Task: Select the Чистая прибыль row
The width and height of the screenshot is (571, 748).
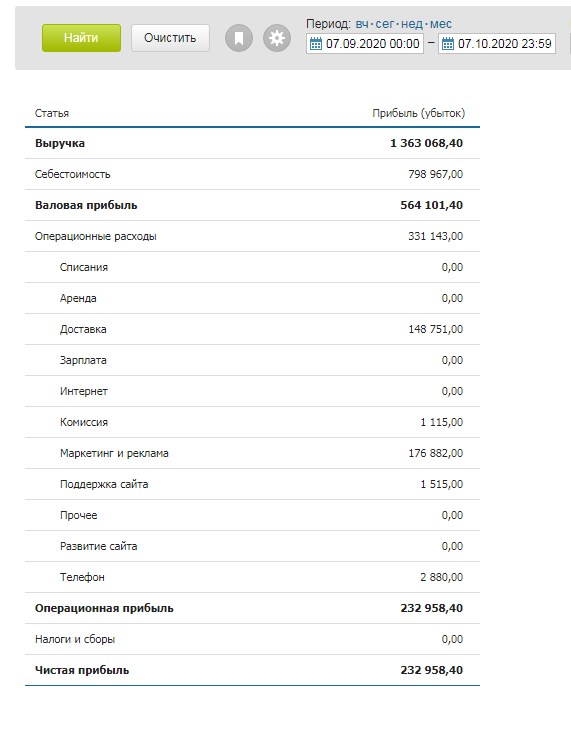Action: [x=252, y=670]
